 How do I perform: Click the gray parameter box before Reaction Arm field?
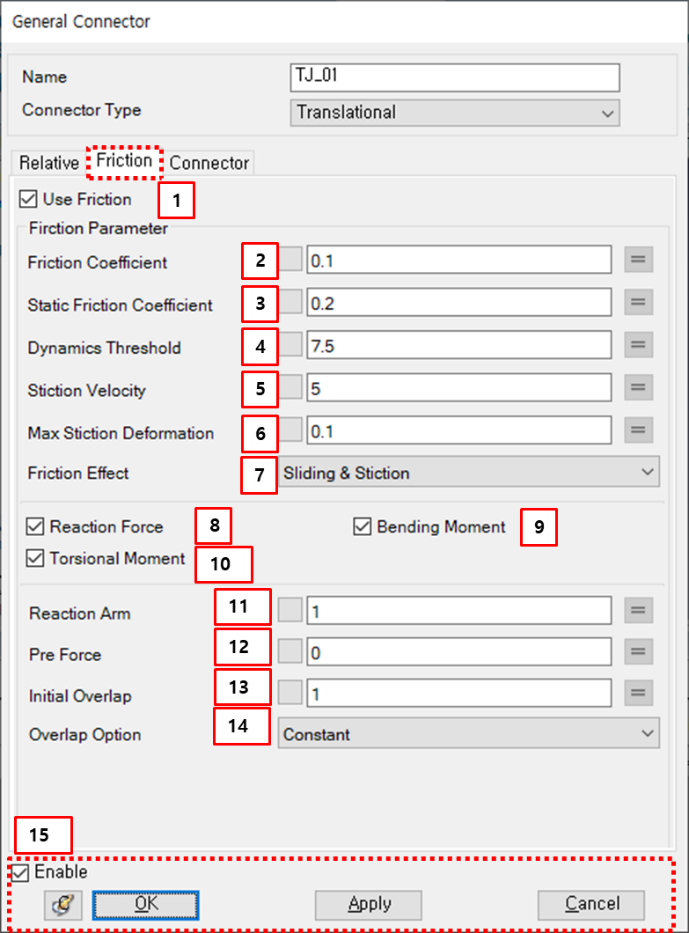point(290,610)
